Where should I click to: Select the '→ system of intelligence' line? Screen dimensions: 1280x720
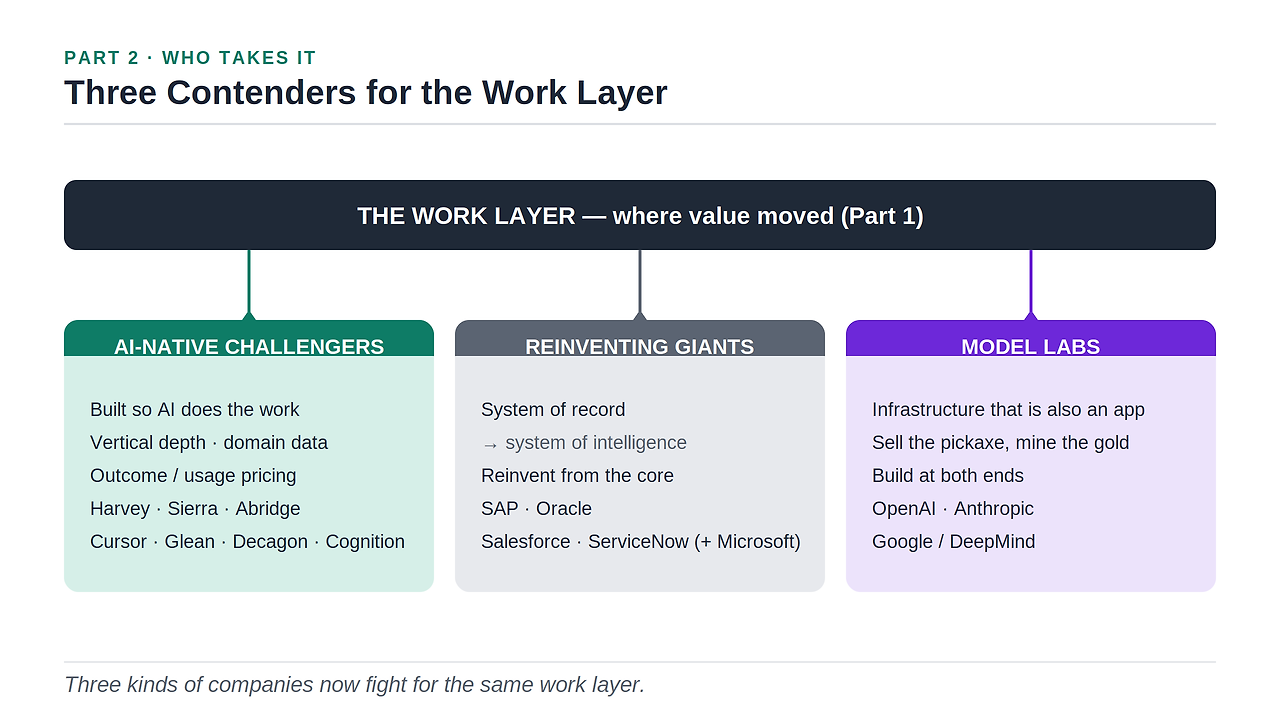pyautogui.click(x=584, y=443)
